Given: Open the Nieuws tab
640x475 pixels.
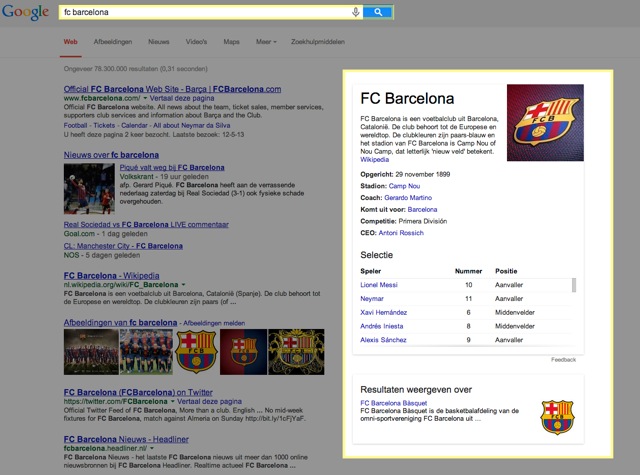Looking at the screenshot, I should pos(159,42).
